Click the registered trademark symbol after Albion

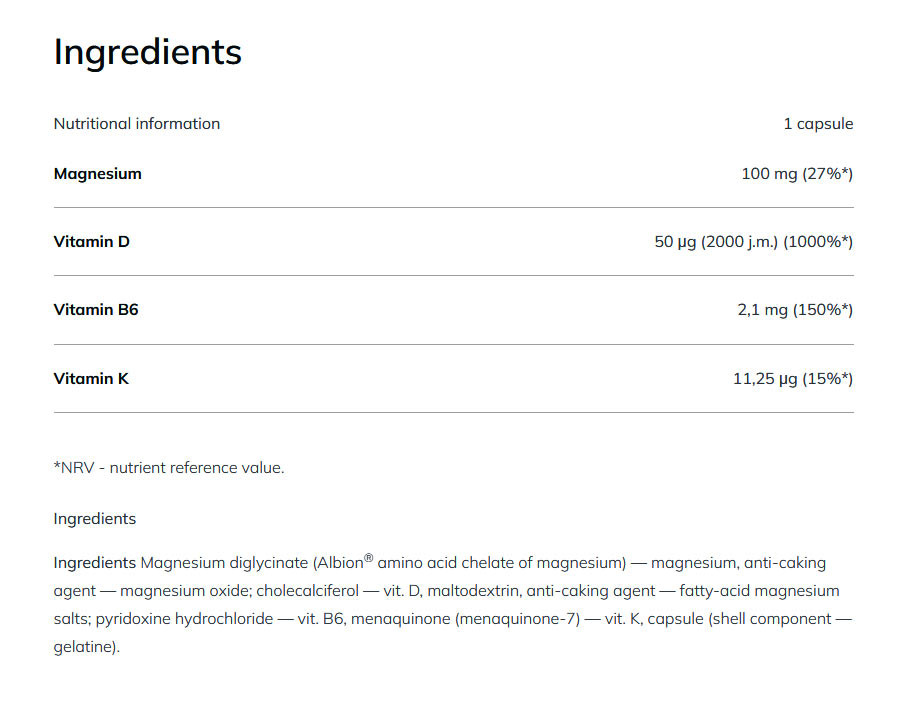(x=368, y=558)
